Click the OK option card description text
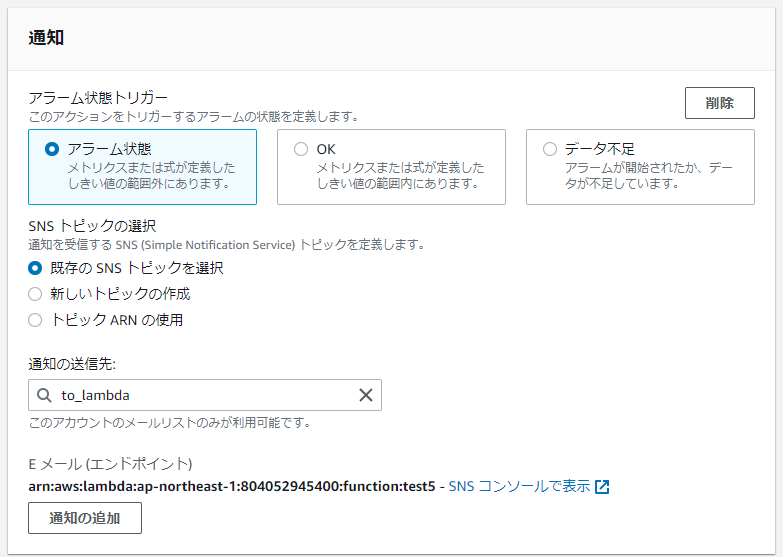The width and height of the screenshot is (783, 557). (x=400, y=175)
